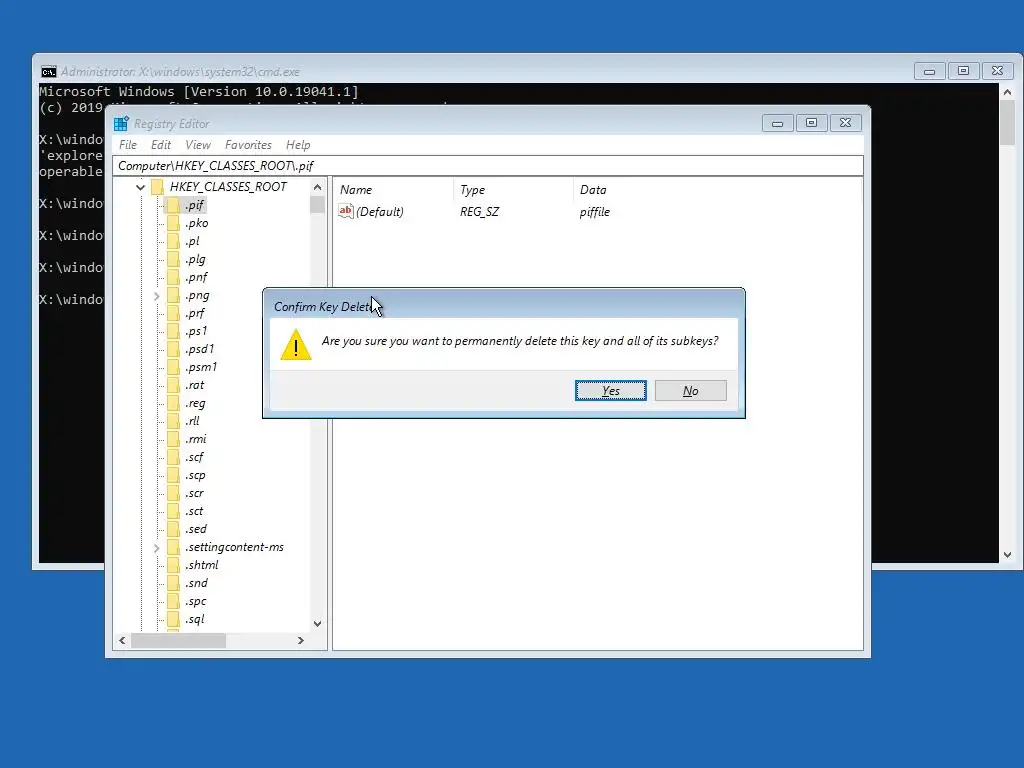Viewport: 1024px width, 768px height.
Task: Click the tree pane scroll up arrow
Action: pyautogui.click(x=317, y=187)
